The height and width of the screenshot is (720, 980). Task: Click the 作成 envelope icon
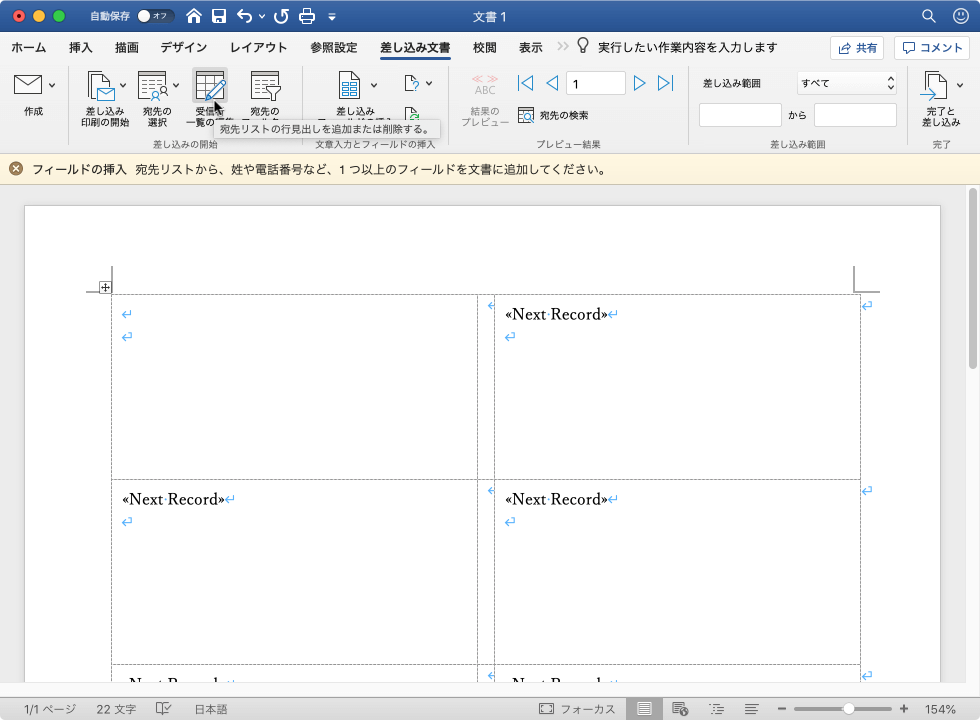tap(28, 85)
